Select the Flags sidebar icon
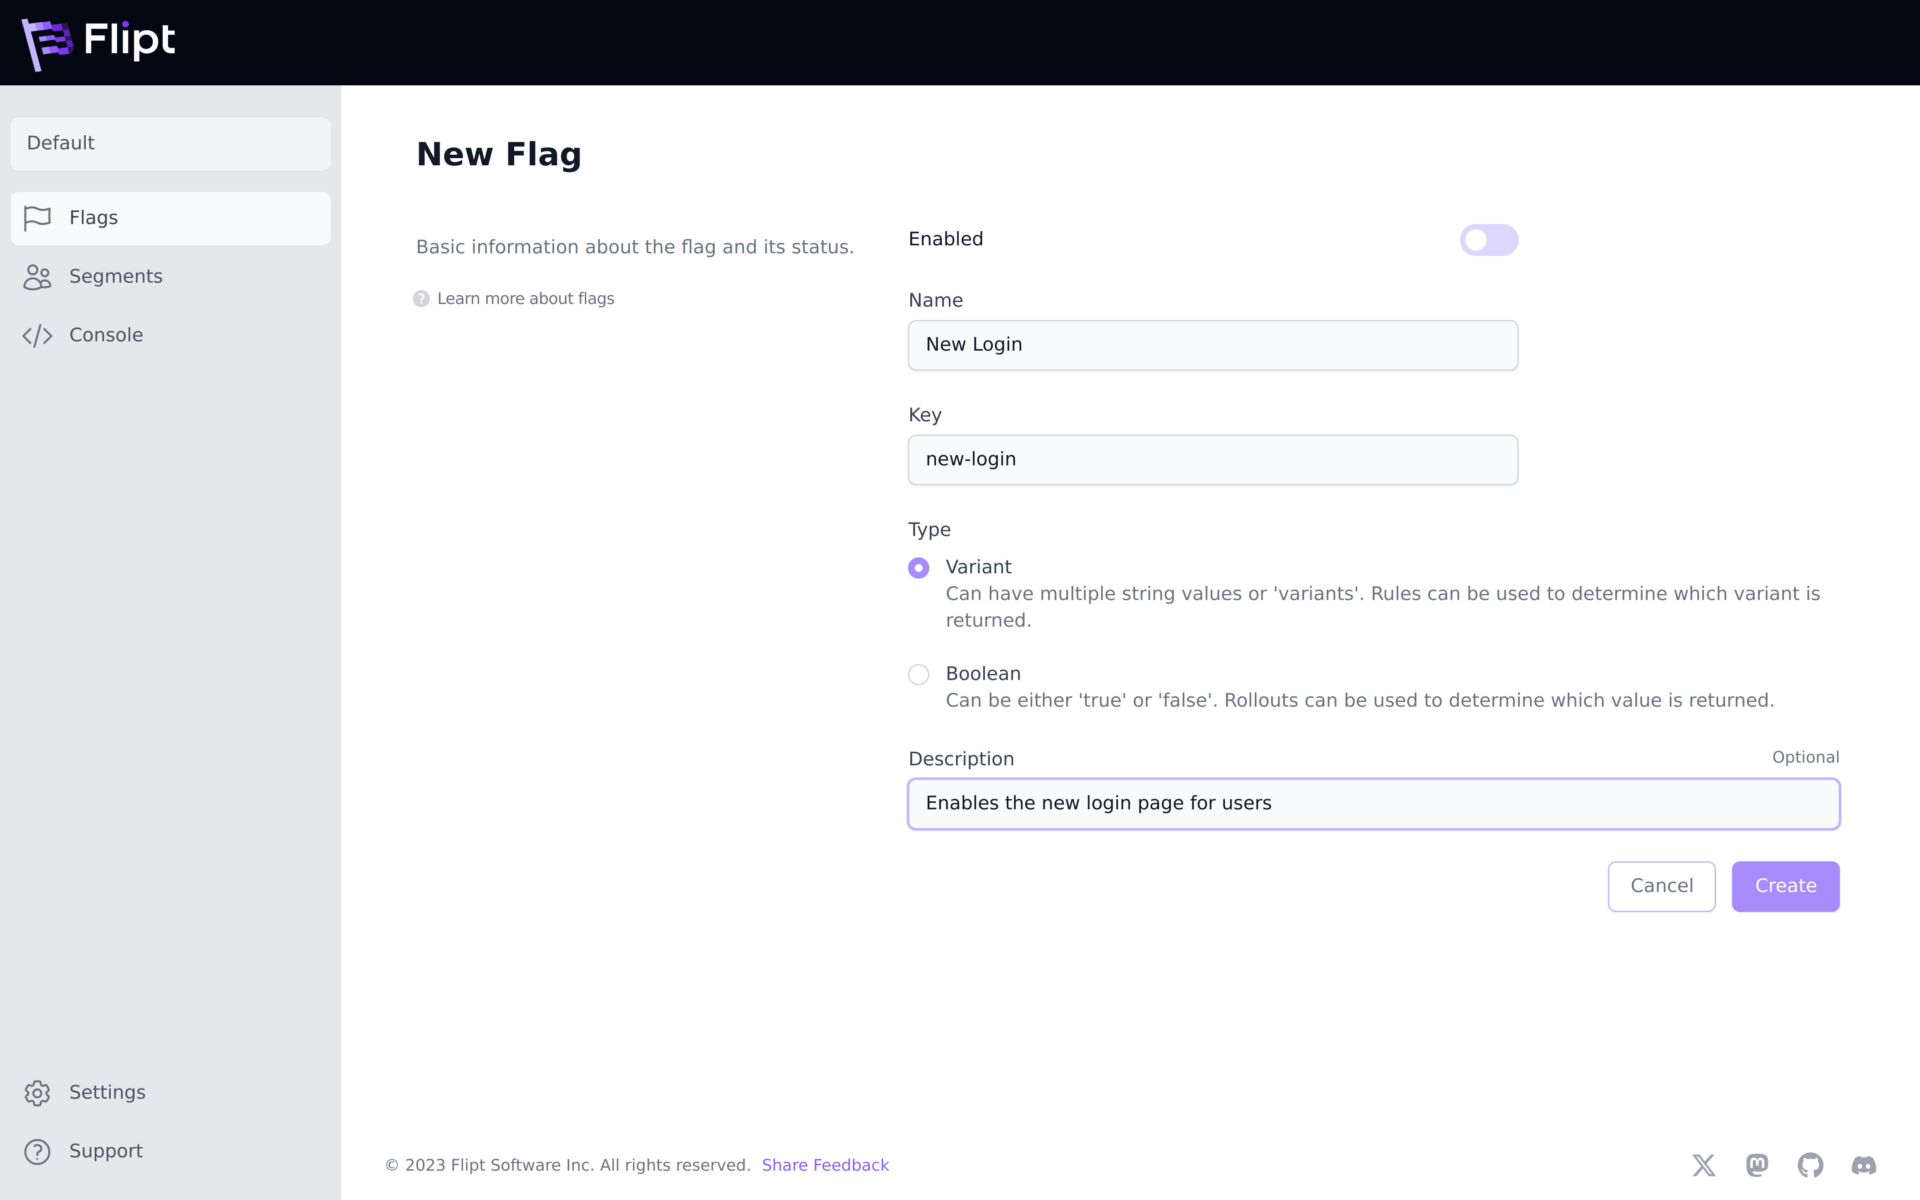 click(x=37, y=218)
